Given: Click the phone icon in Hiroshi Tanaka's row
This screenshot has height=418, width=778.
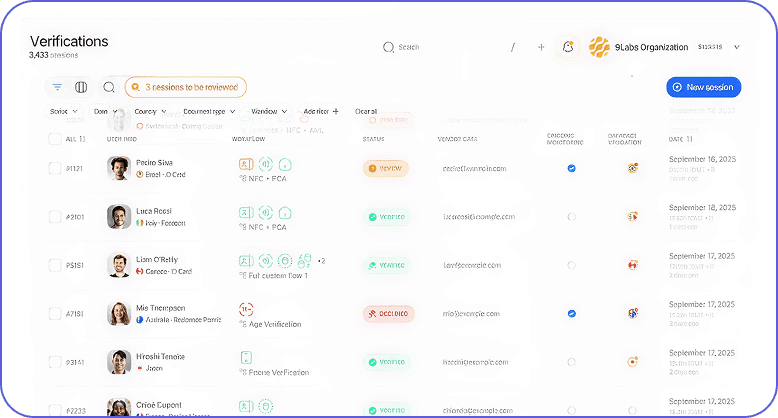Looking at the screenshot, I should tap(246, 357).
